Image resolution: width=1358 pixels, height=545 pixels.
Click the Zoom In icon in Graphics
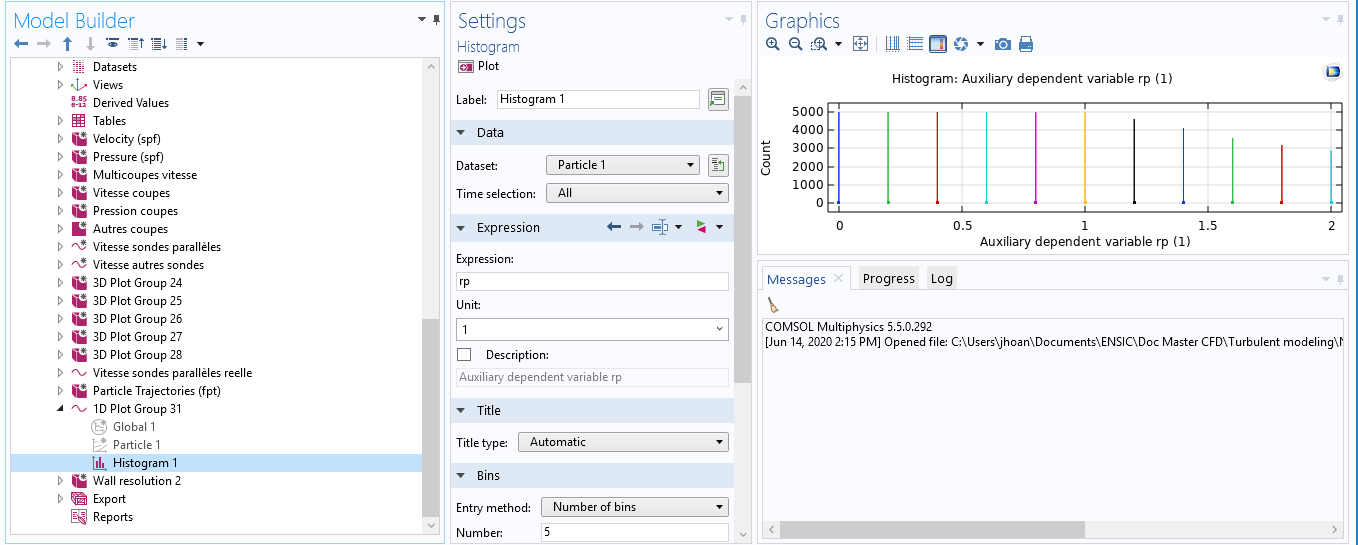pyautogui.click(x=772, y=44)
